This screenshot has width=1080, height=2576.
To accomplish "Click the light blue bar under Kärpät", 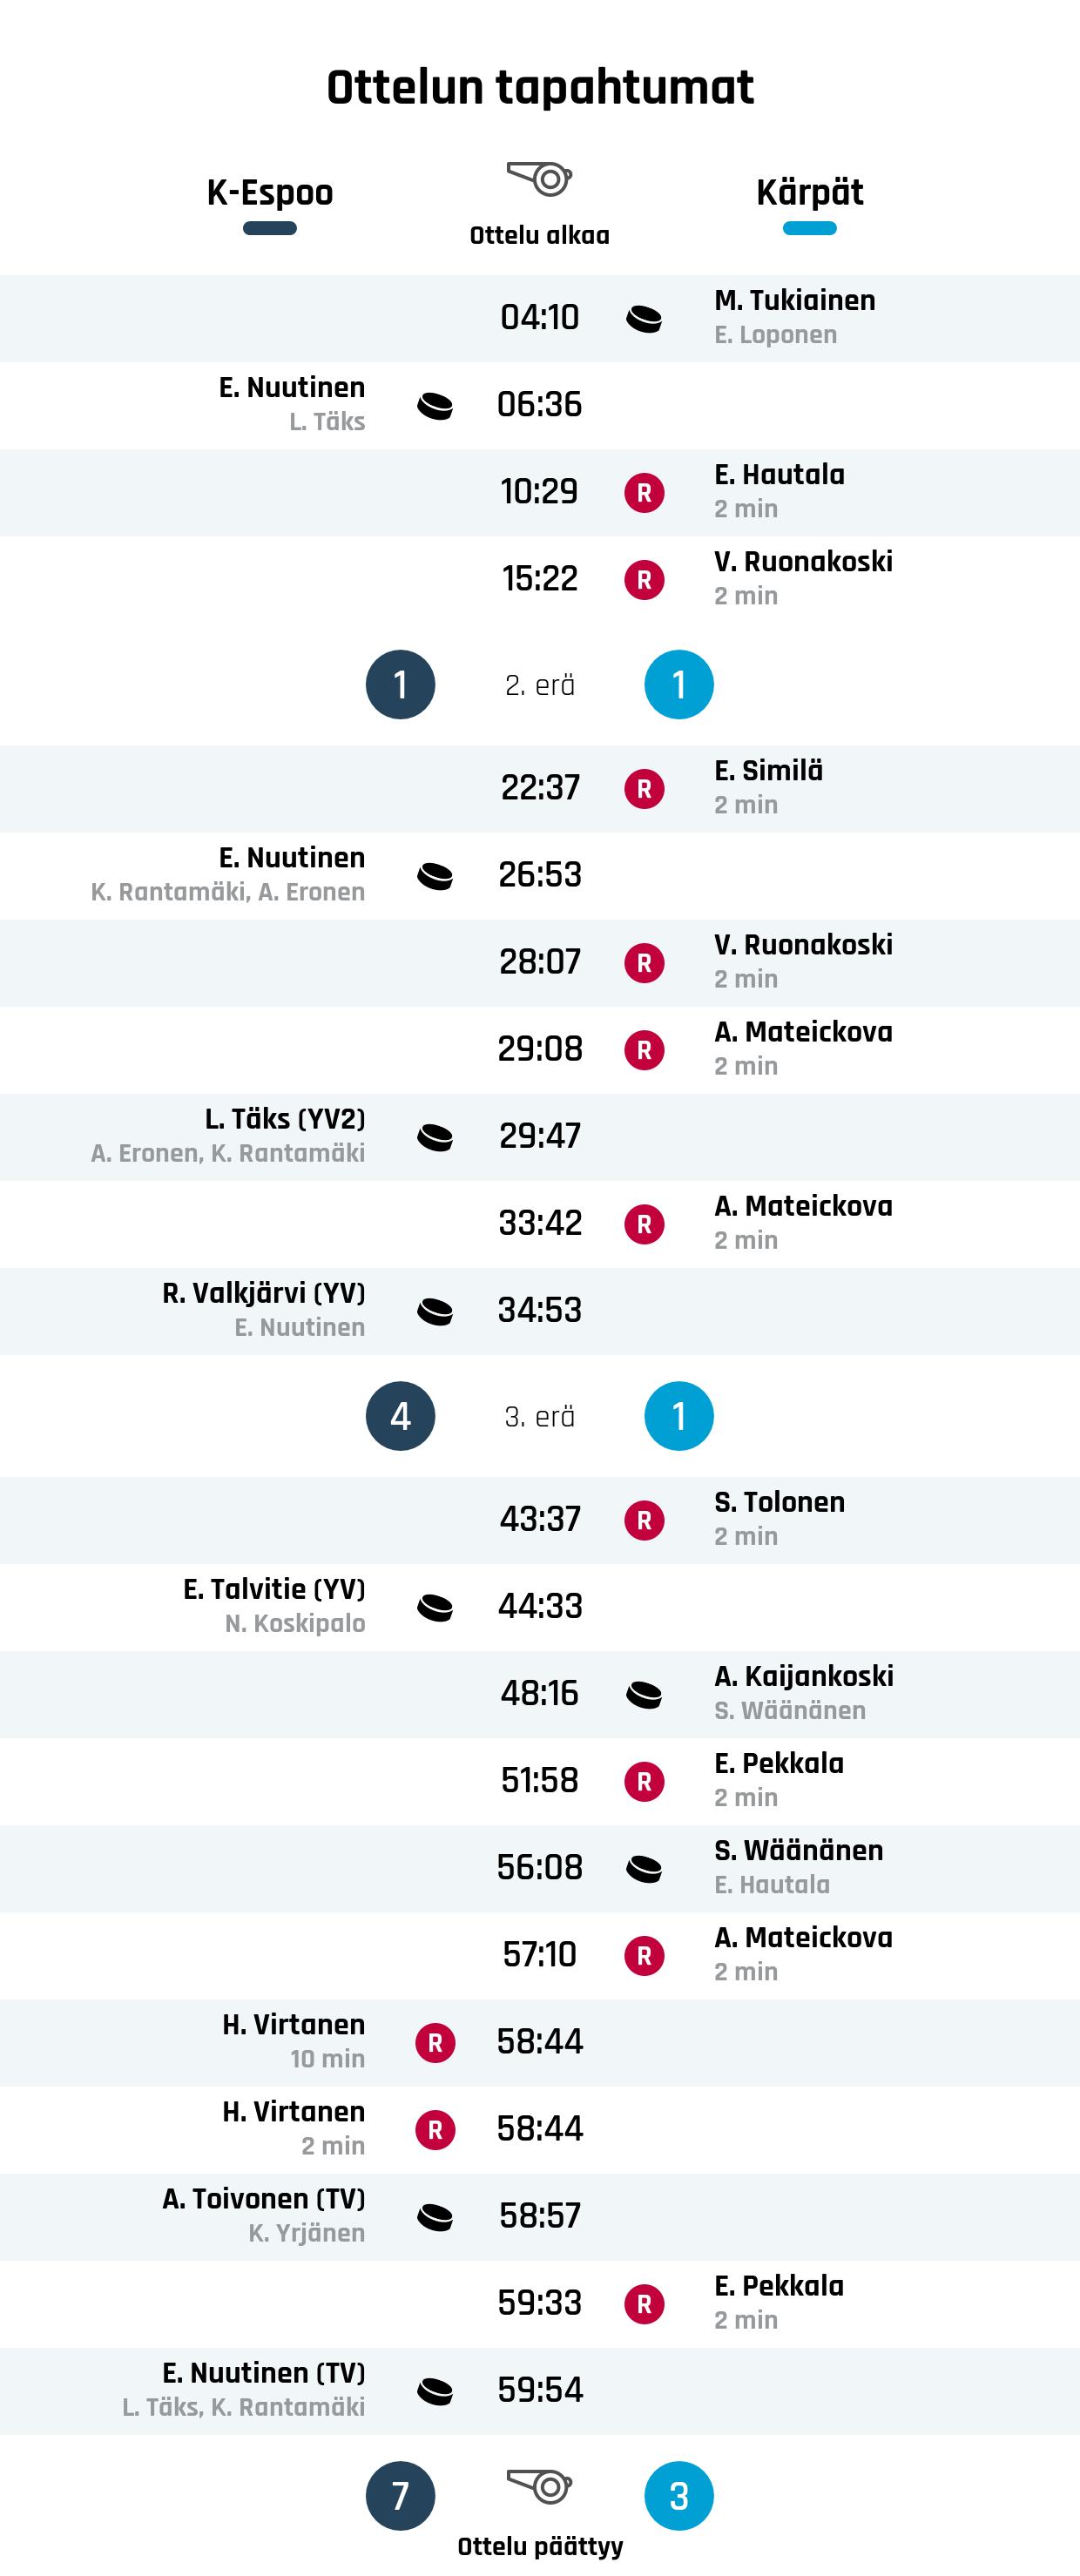I will [x=809, y=229].
